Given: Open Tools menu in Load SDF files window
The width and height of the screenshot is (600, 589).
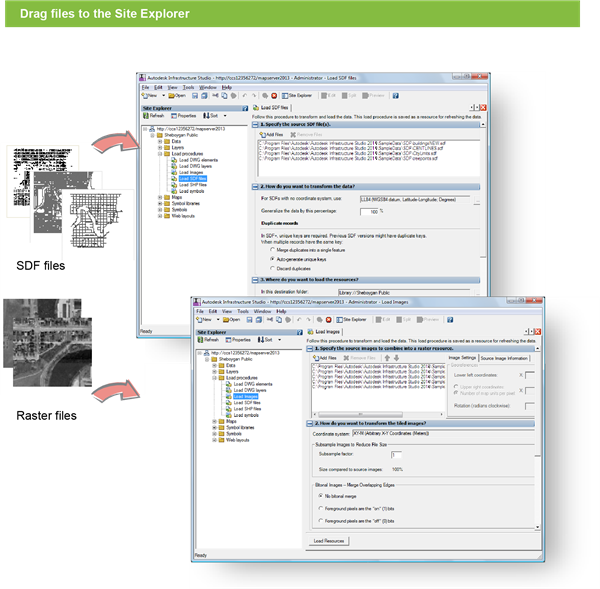Looking at the screenshot, I should [x=189, y=88].
